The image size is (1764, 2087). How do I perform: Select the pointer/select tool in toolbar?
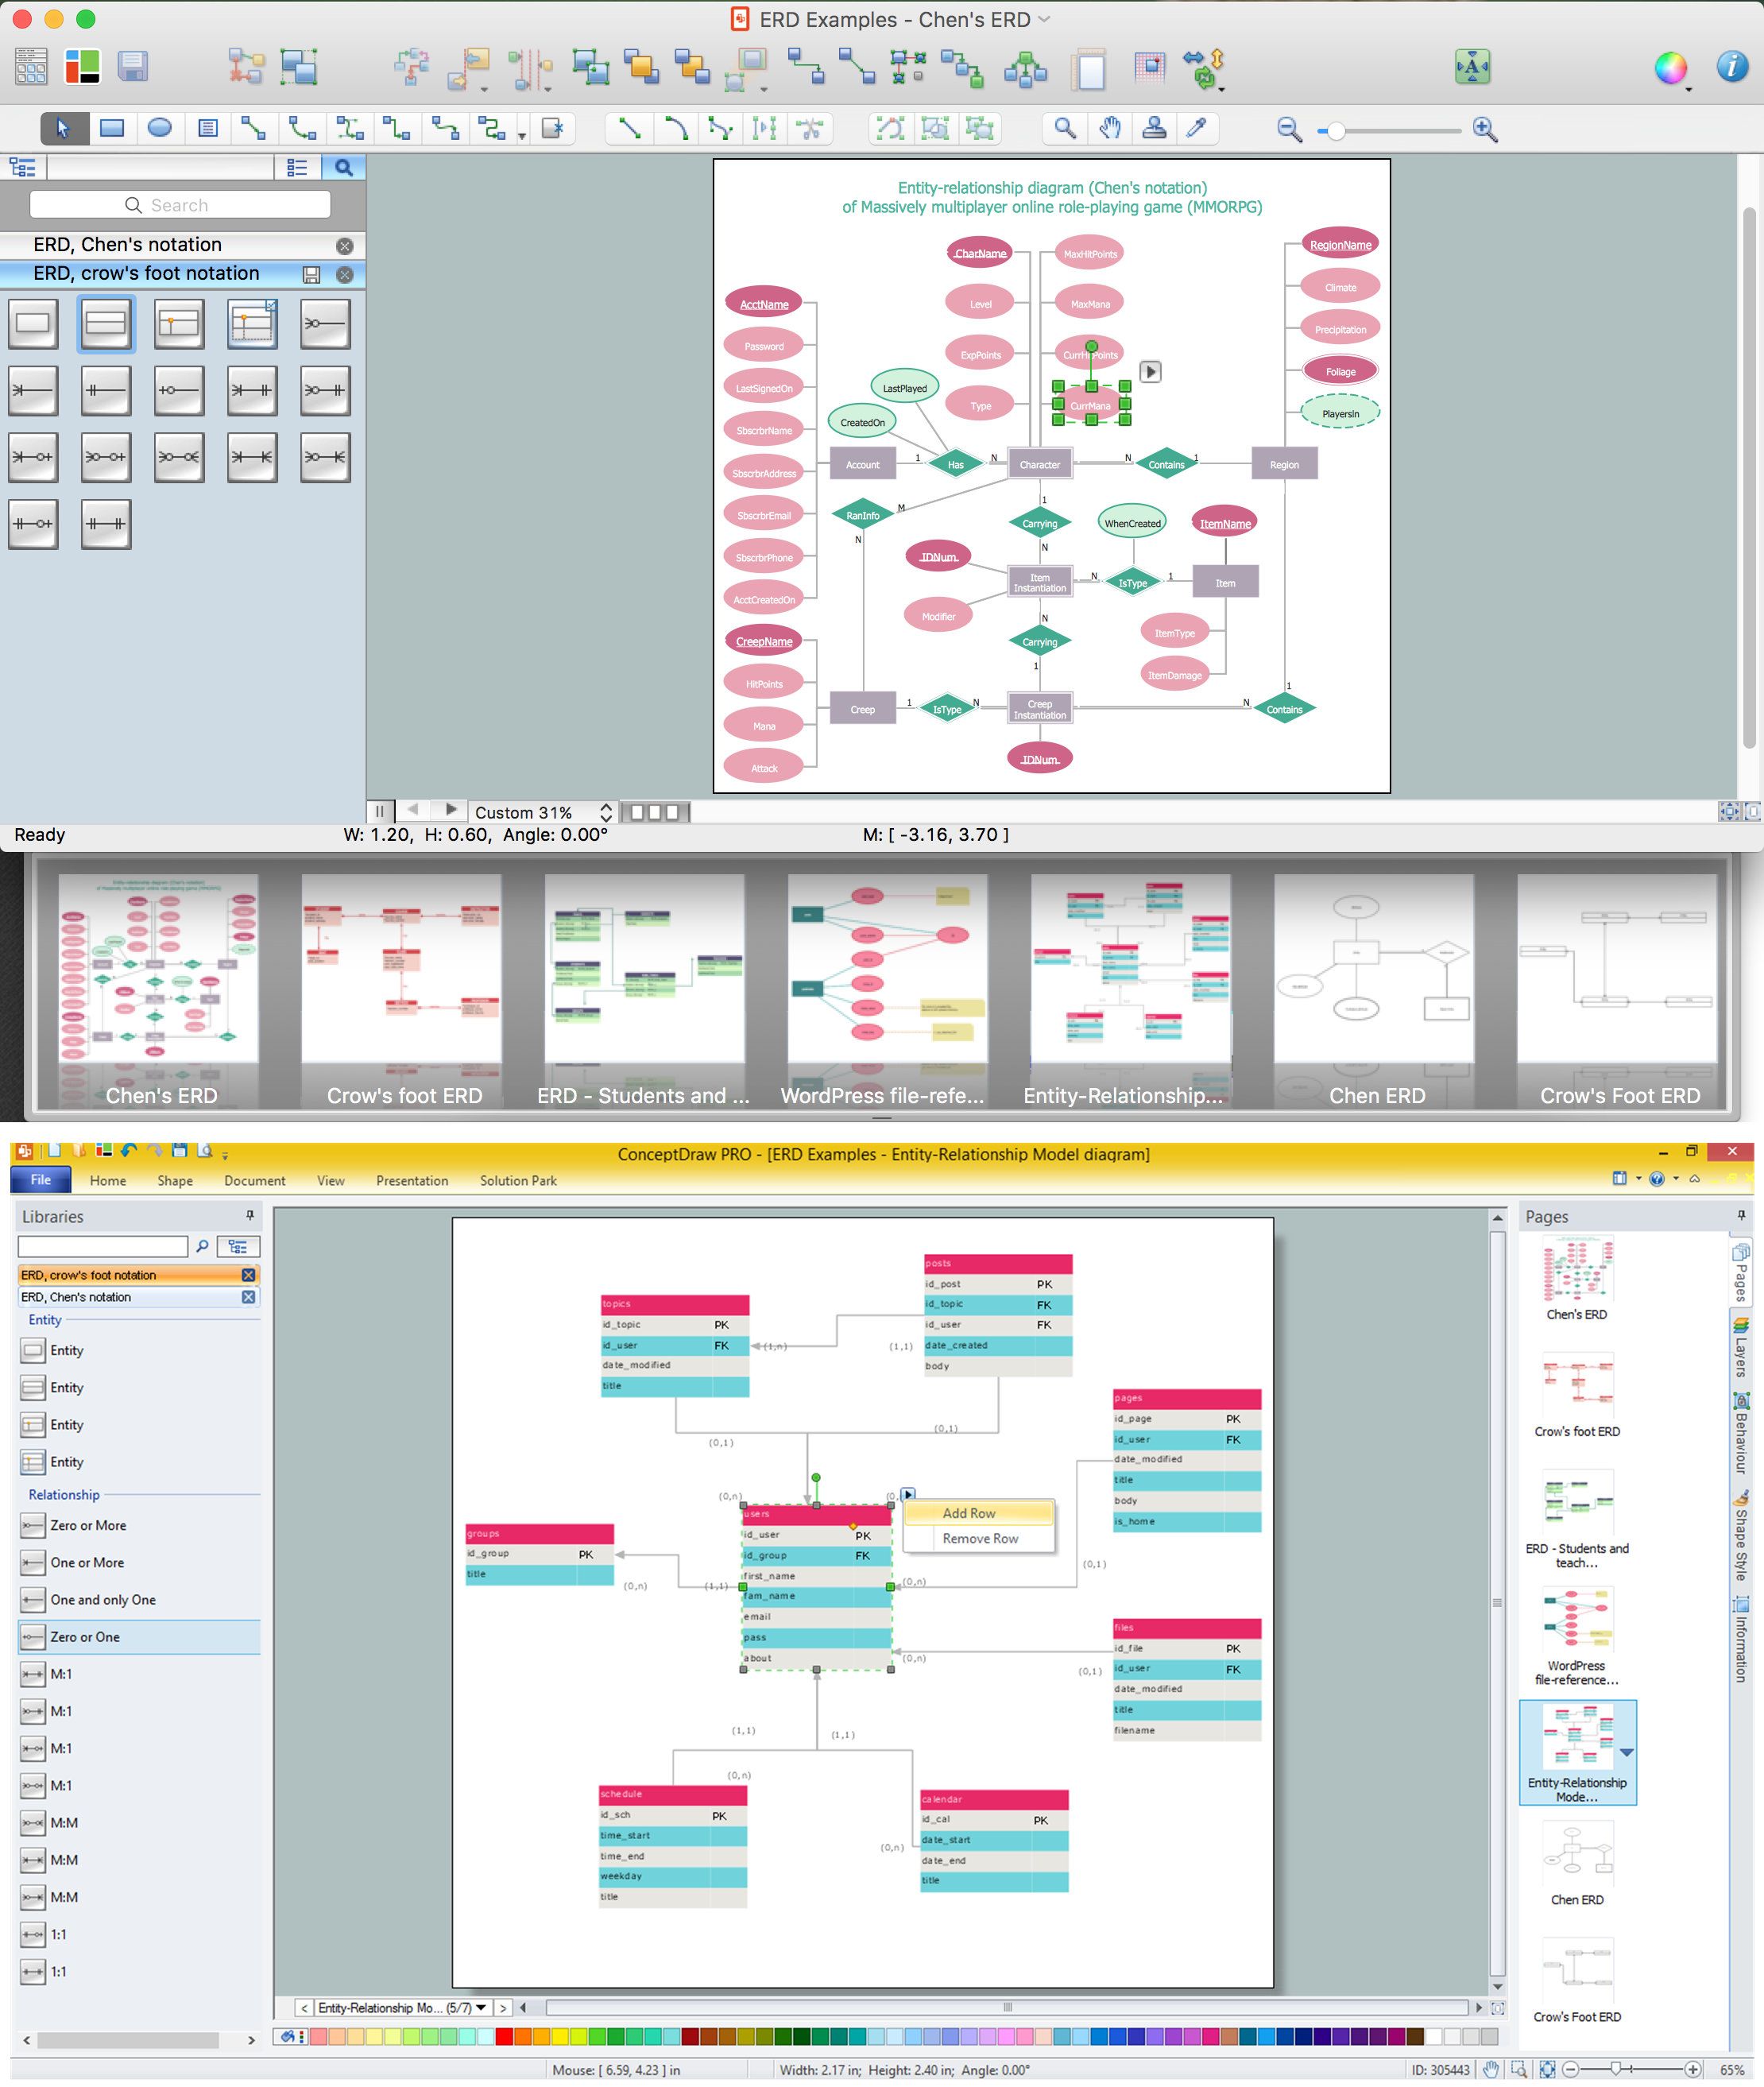[x=64, y=128]
